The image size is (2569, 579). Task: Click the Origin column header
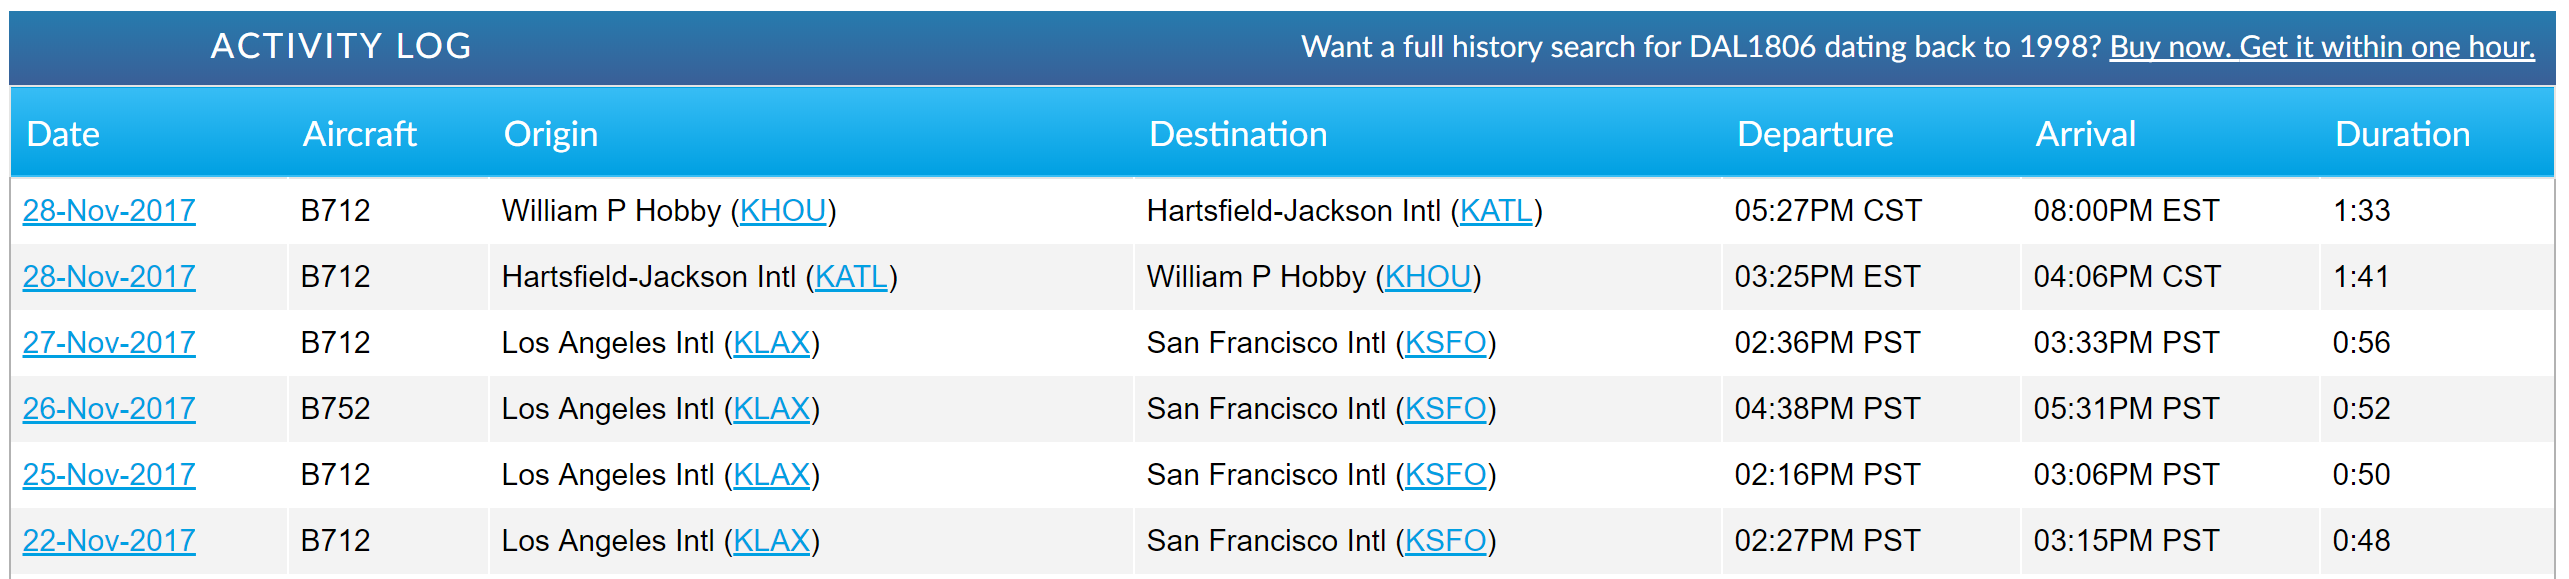(x=550, y=134)
